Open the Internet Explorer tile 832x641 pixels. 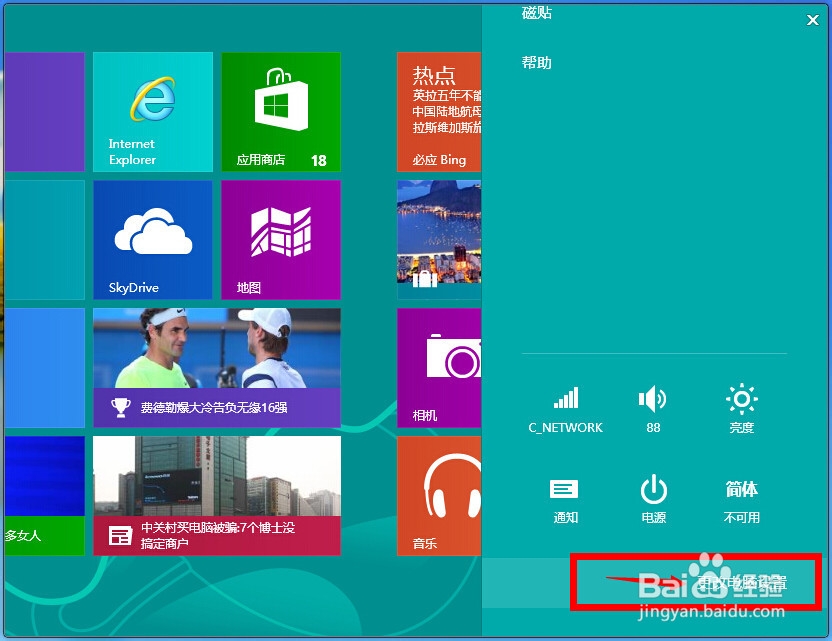(153, 112)
